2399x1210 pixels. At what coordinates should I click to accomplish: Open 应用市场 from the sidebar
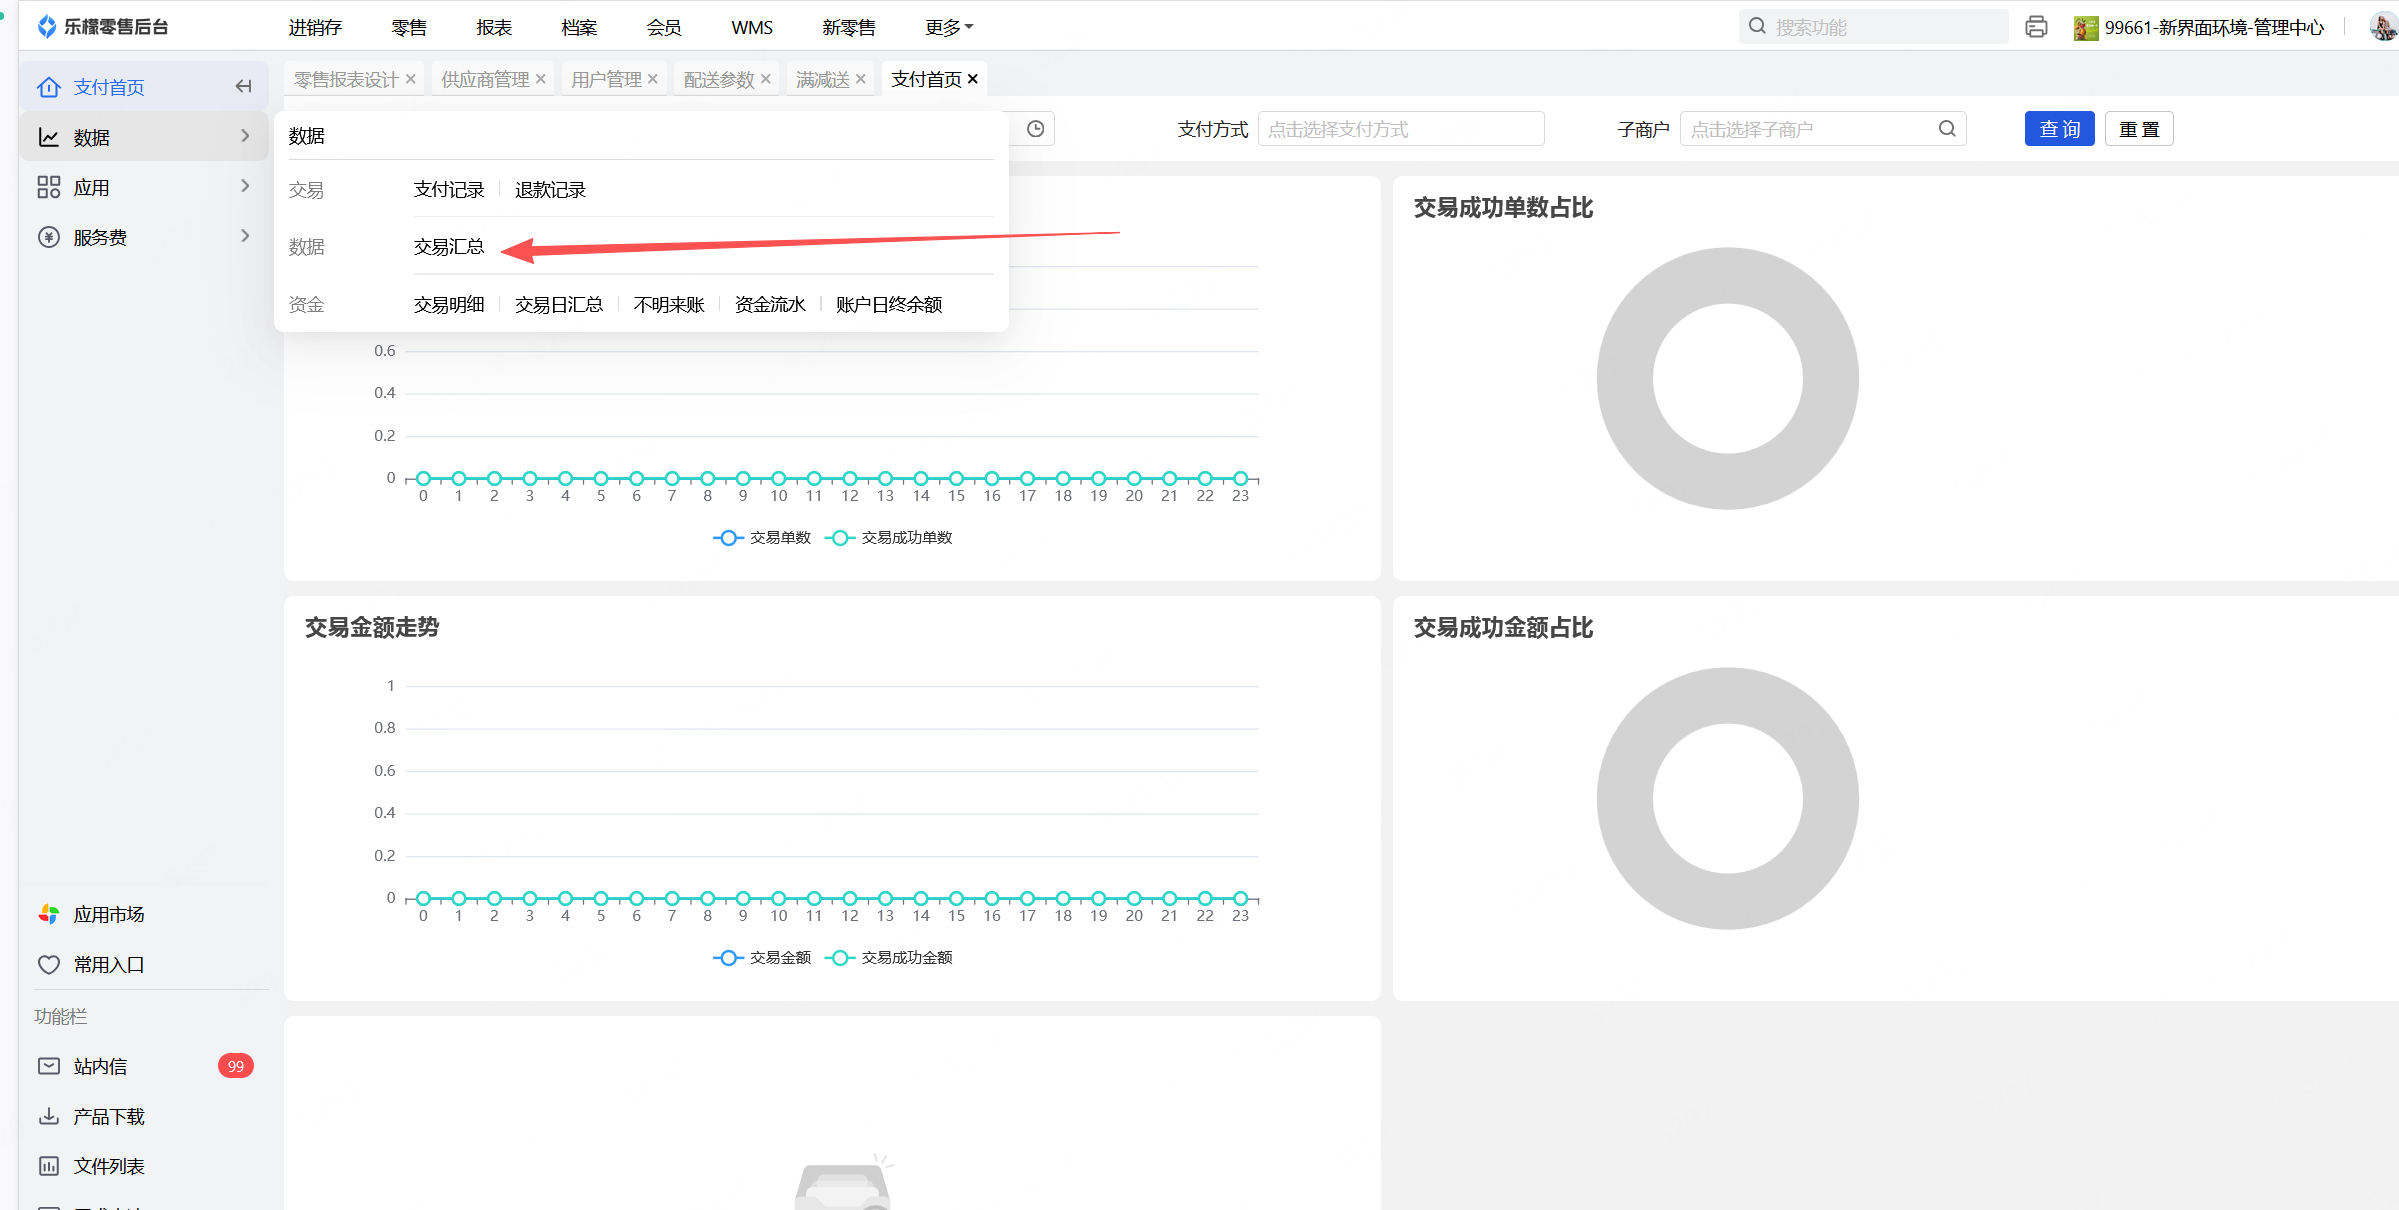click(108, 914)
